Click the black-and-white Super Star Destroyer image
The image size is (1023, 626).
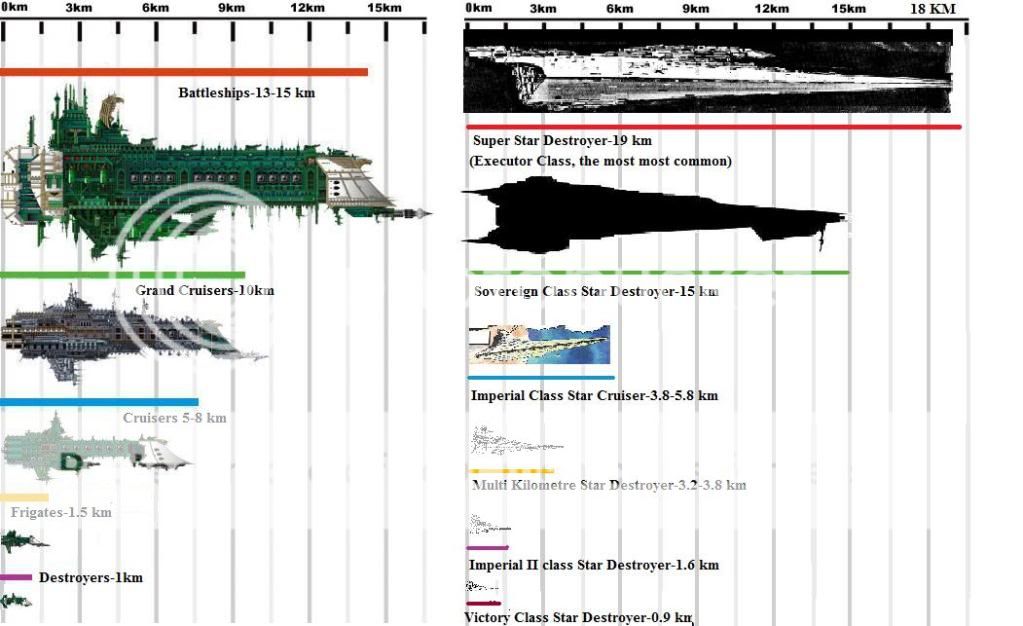pyautogui.click(x=708, y=70)
